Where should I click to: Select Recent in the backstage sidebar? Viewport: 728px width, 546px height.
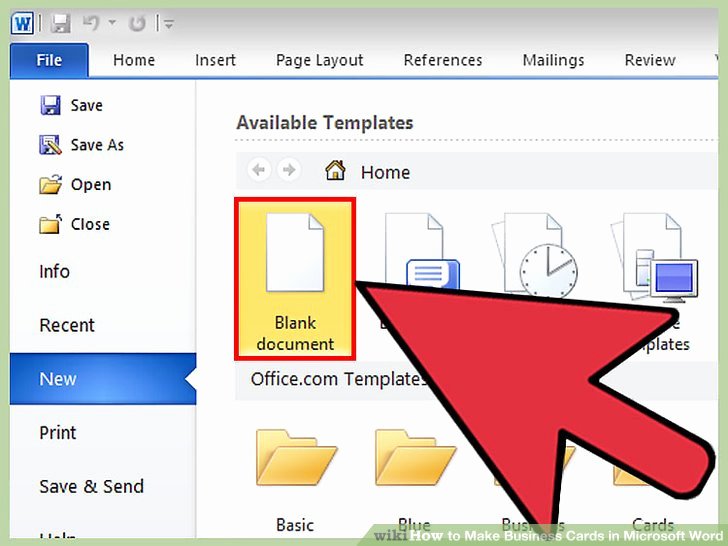67,325
